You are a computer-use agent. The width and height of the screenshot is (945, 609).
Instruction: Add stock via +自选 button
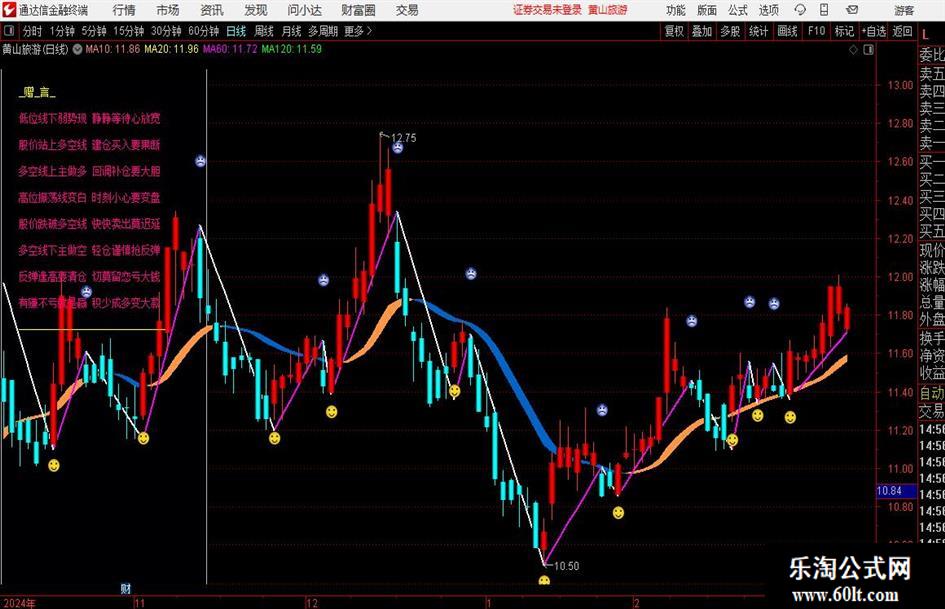[873, 31]
